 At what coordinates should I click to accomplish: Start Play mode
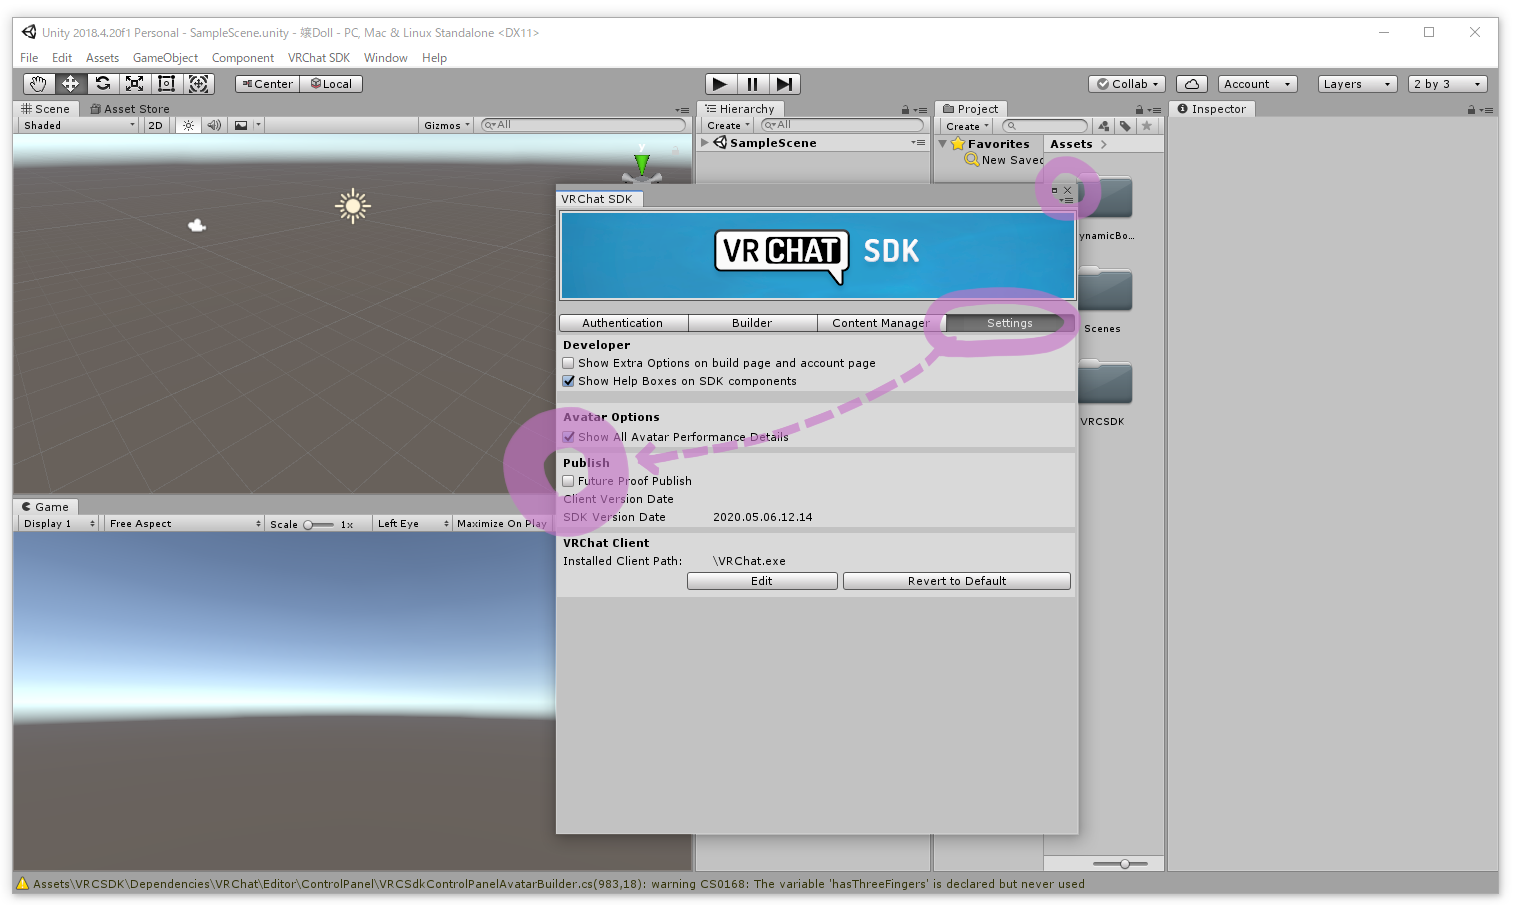[x=720, y=84]
